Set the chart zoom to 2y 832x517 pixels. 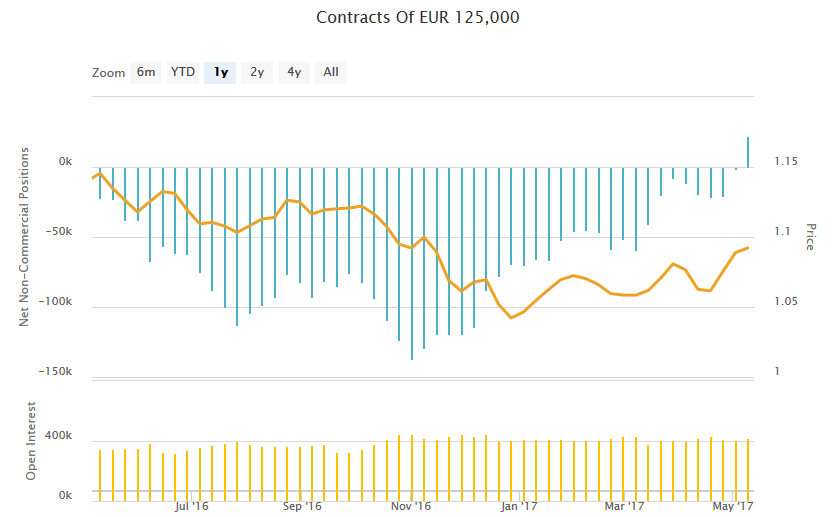tap(257, 72)
